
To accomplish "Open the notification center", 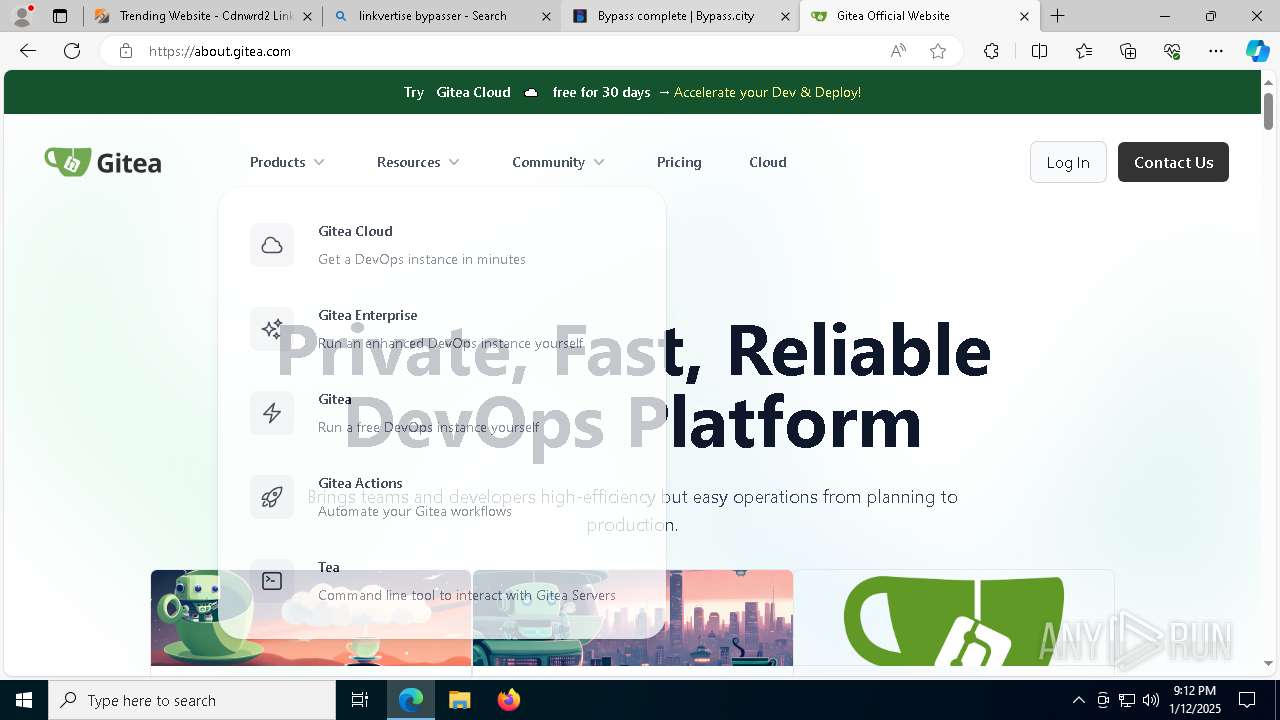I will (x=1247, y=700).
